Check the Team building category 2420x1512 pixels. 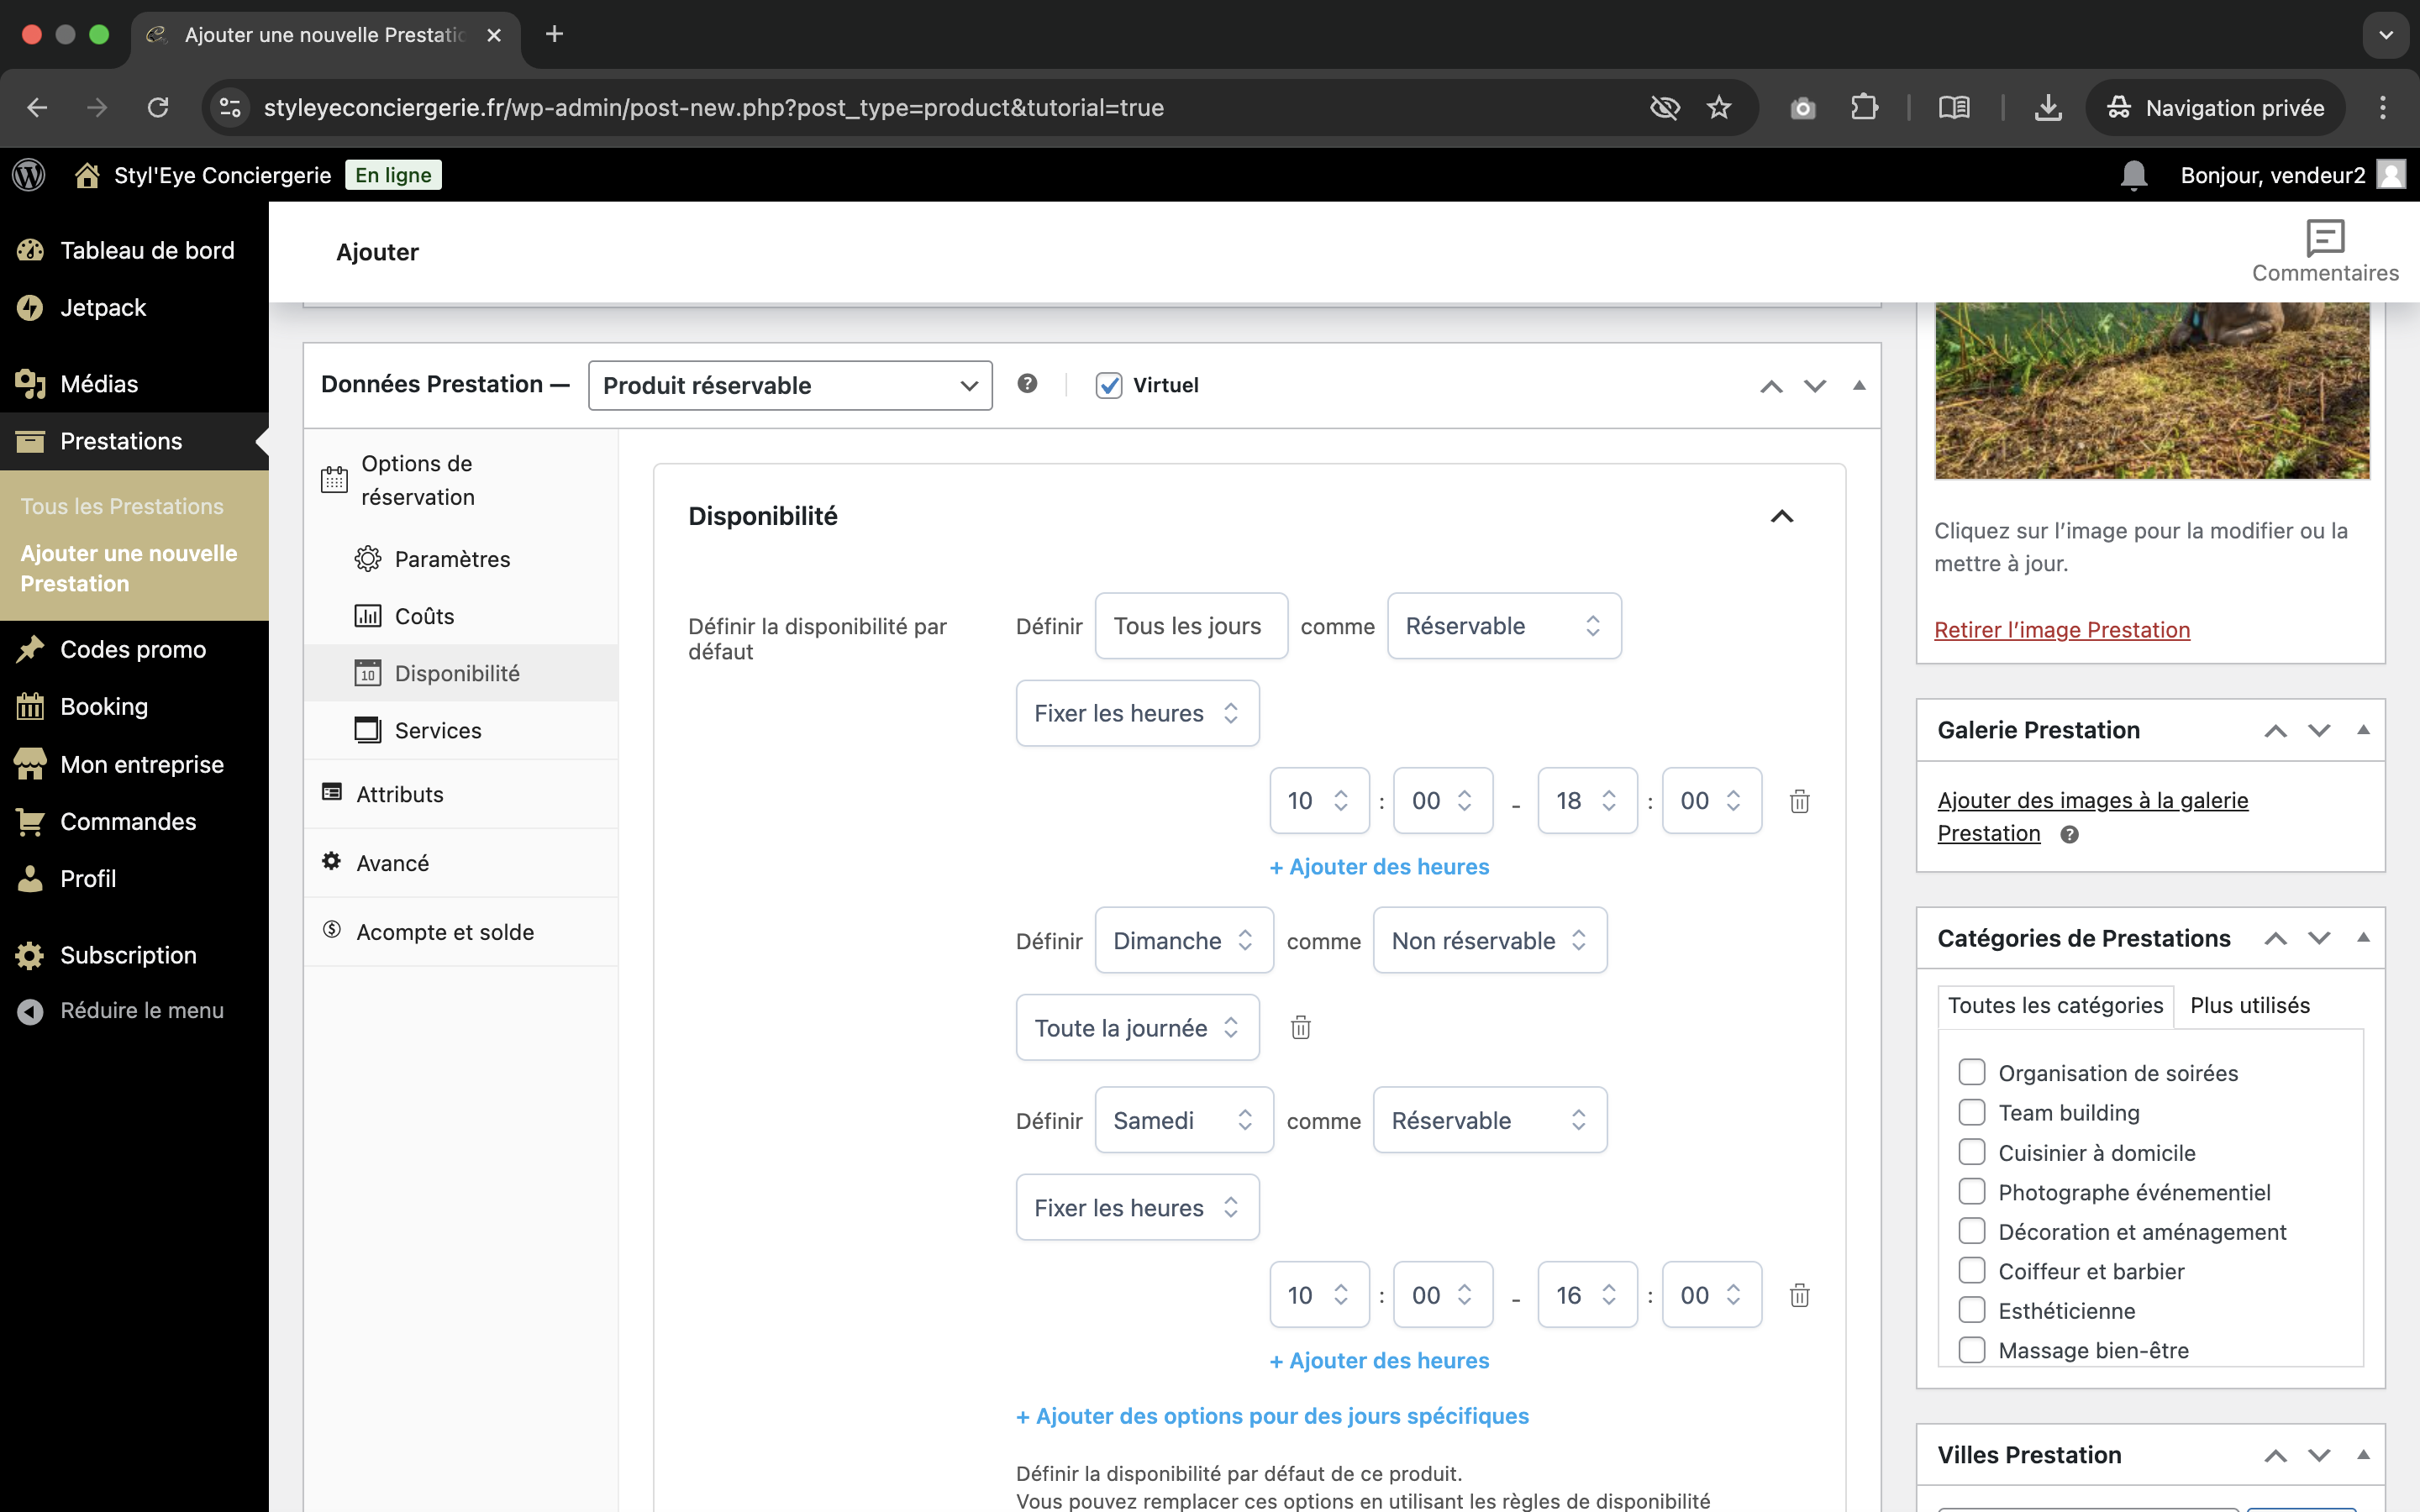click(1971, 1112)
